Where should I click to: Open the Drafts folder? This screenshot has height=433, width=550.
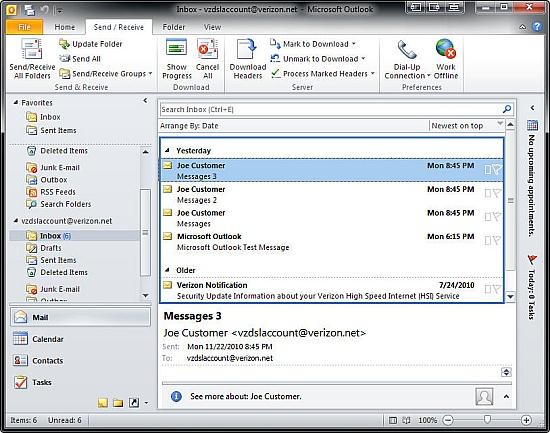[x=44, y=248]
